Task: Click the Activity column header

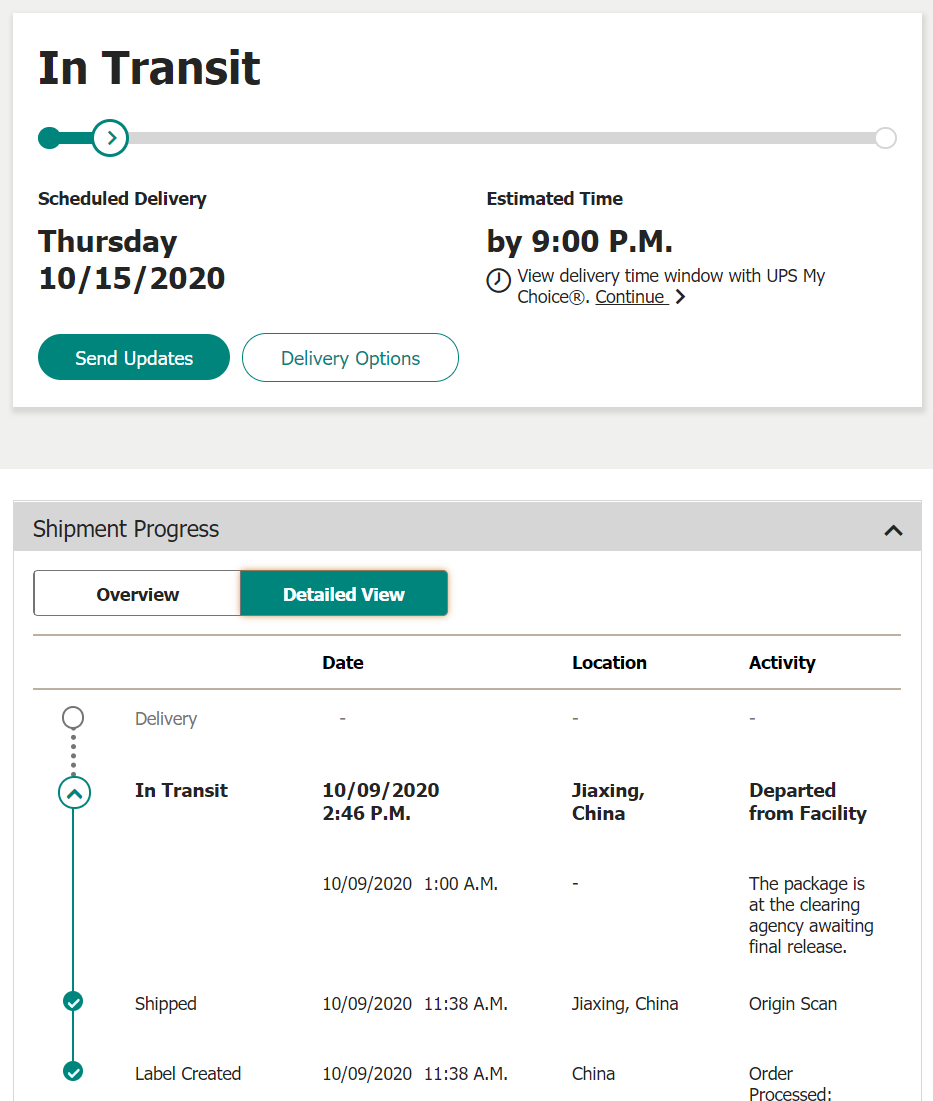Action: click(x=782, y=663)
